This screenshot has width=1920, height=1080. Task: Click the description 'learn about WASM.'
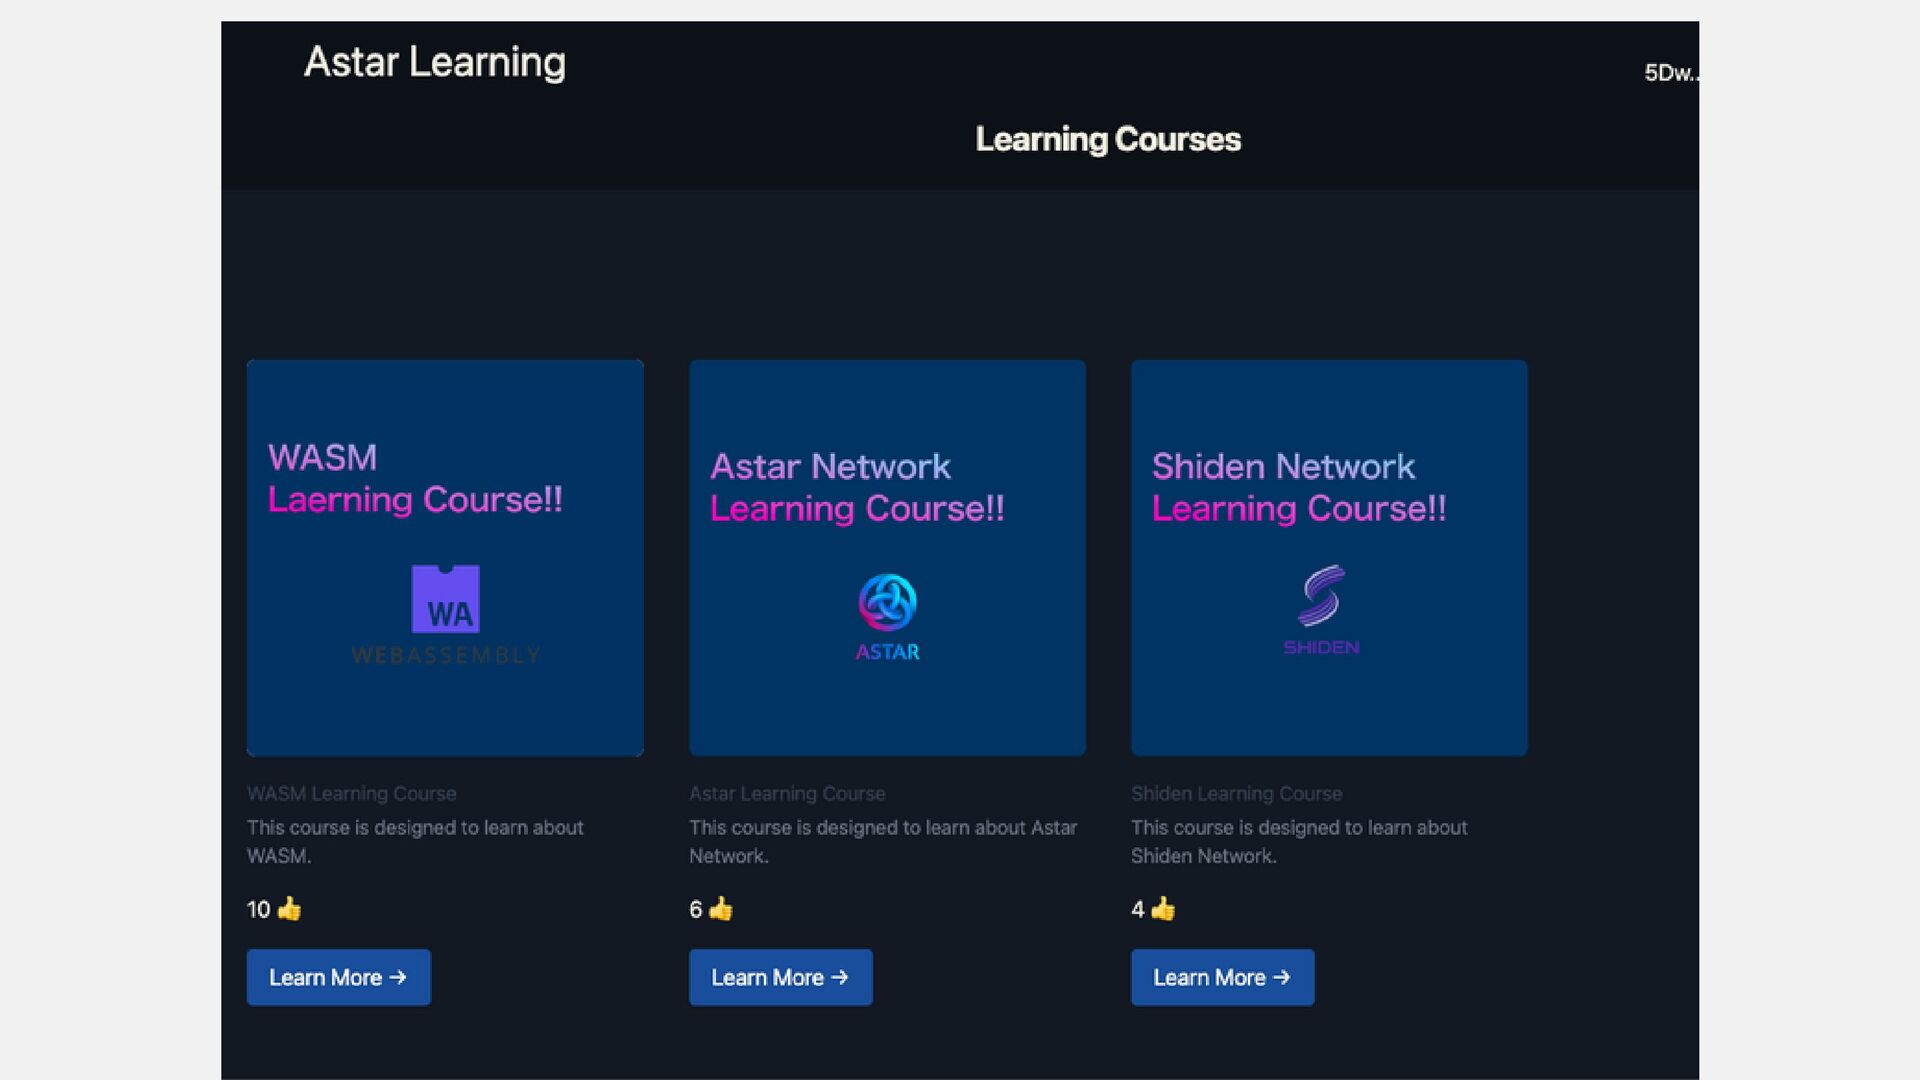click(415, 842)
